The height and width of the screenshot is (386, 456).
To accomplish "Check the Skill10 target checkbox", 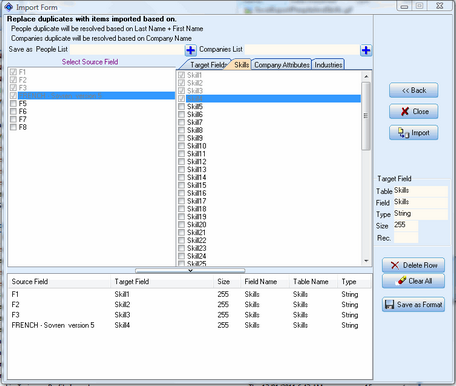I will coord(181,146).
